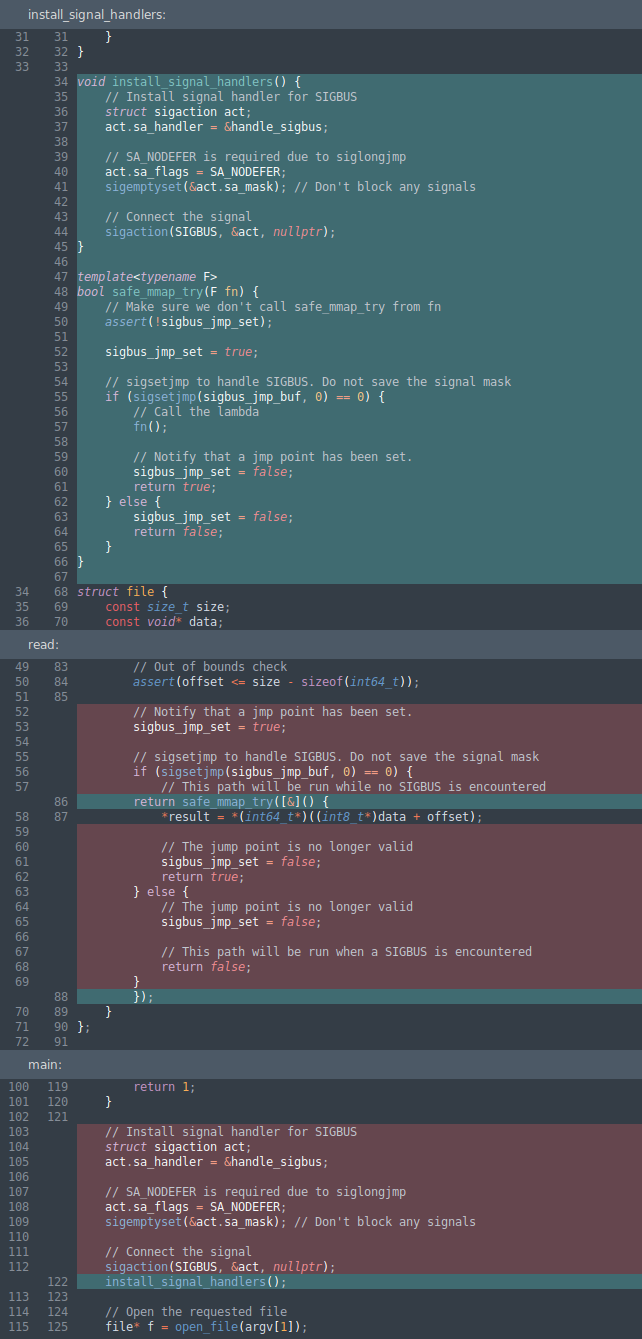Click the "// Open the requested file" comment
The width and height of the screenshot is (642, 1339).
coord(196,1312)
